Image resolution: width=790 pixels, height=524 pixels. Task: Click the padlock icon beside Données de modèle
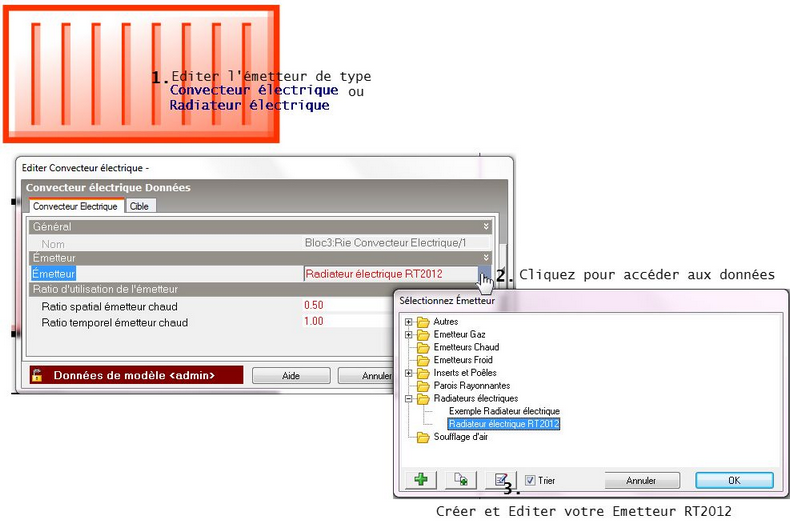37,375
